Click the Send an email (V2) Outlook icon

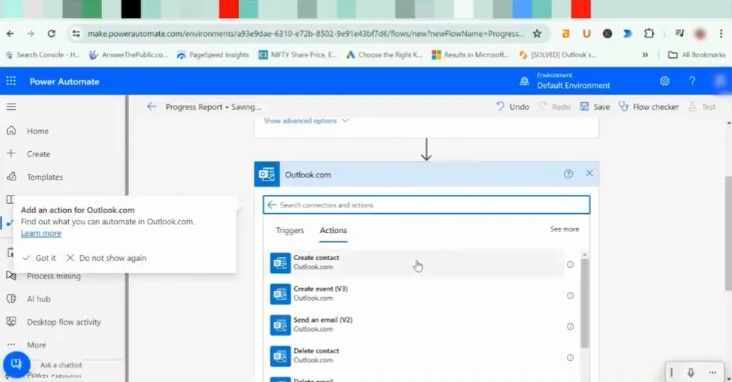[280, 325]
